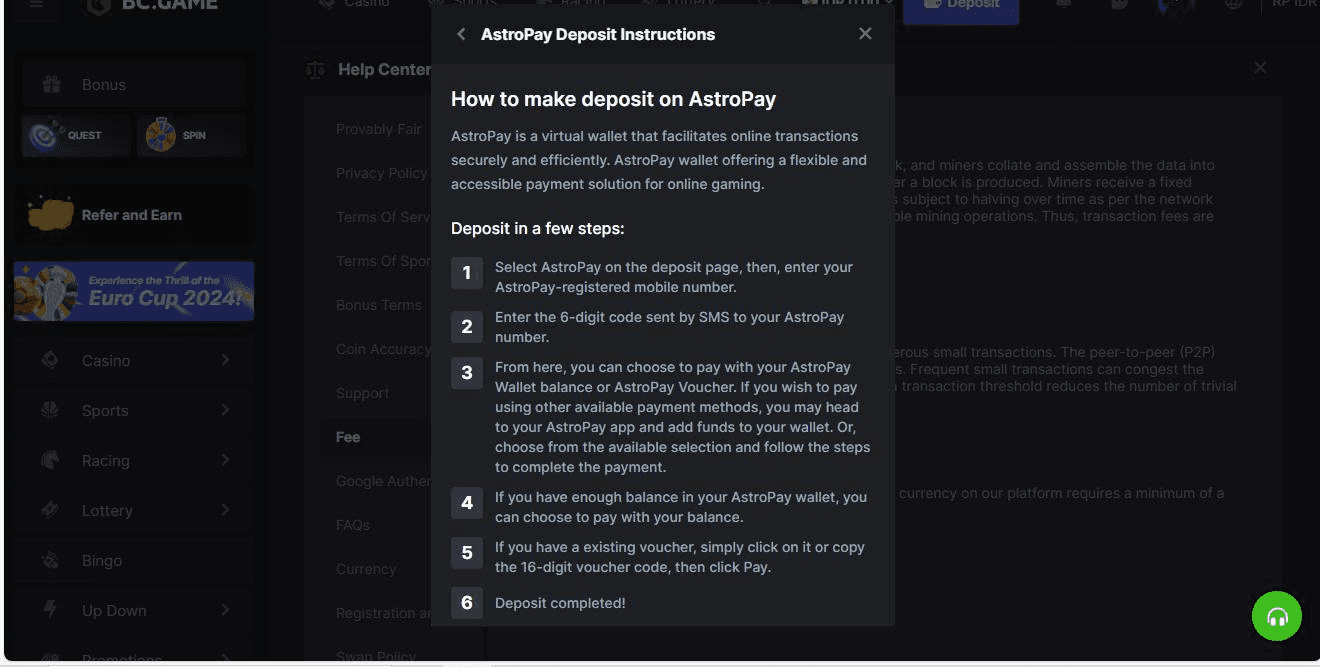Close the AstroPay instructions dialog
1320x667 pixels.
(865, 34)
